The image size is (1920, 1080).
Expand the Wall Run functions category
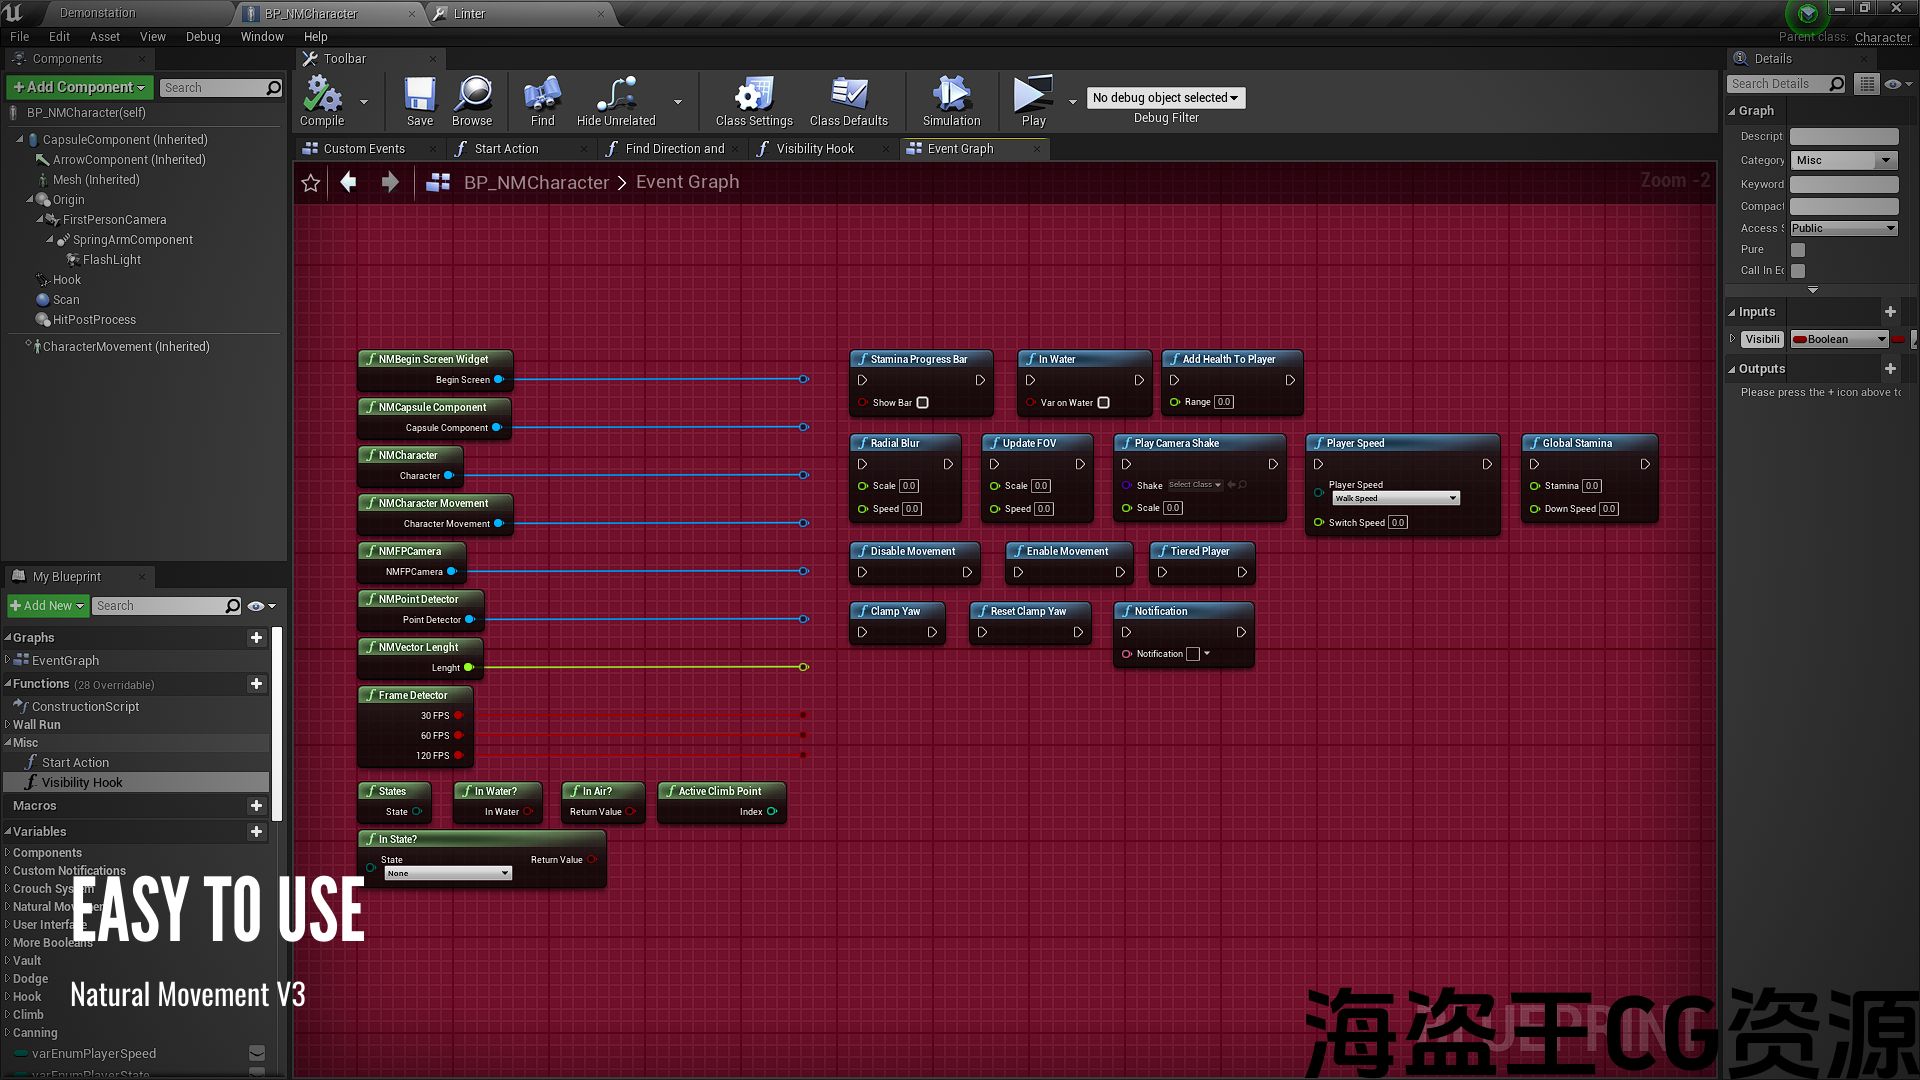pyautogui.click(x=8, y=725)
